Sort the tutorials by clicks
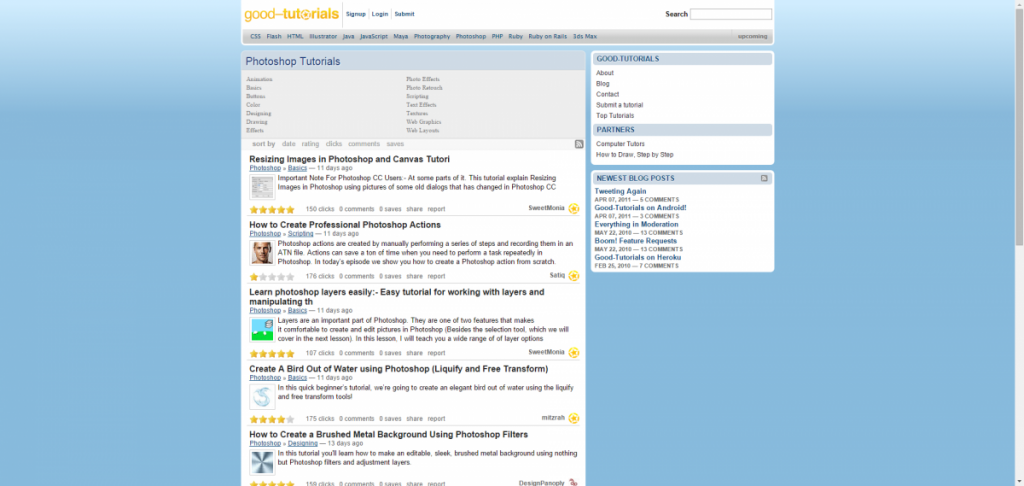The width and height of the screenshot is (1024, 486). point(334,144)
